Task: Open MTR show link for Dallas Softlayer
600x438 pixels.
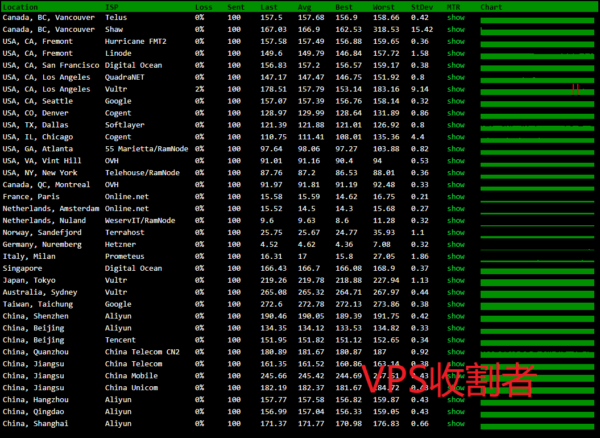Action: pyautogui.click(x=455, y=124)
